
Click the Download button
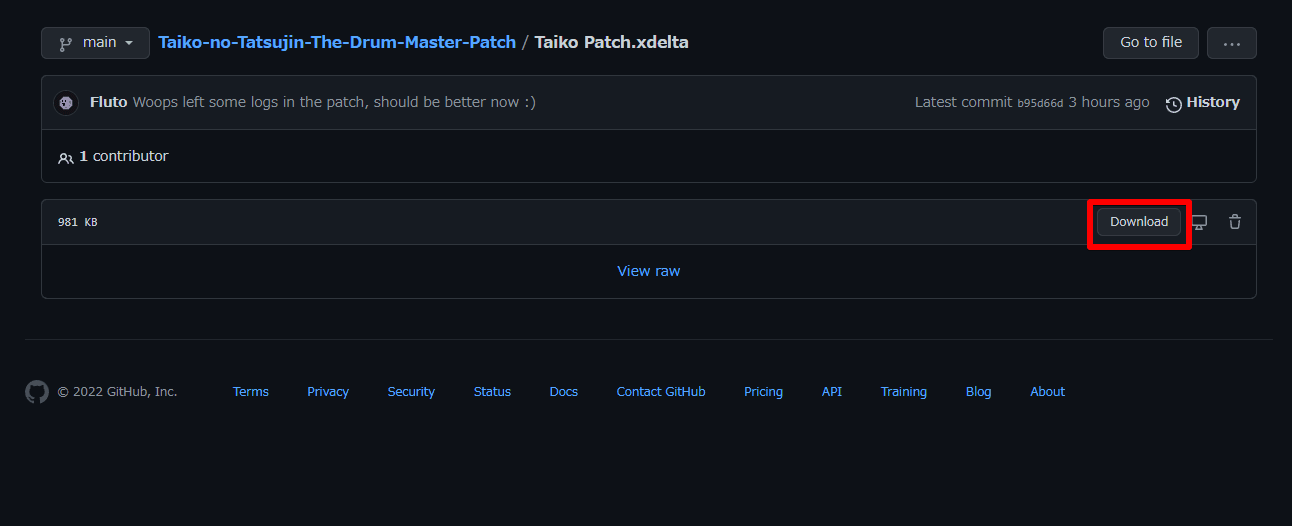[1138, 222]
